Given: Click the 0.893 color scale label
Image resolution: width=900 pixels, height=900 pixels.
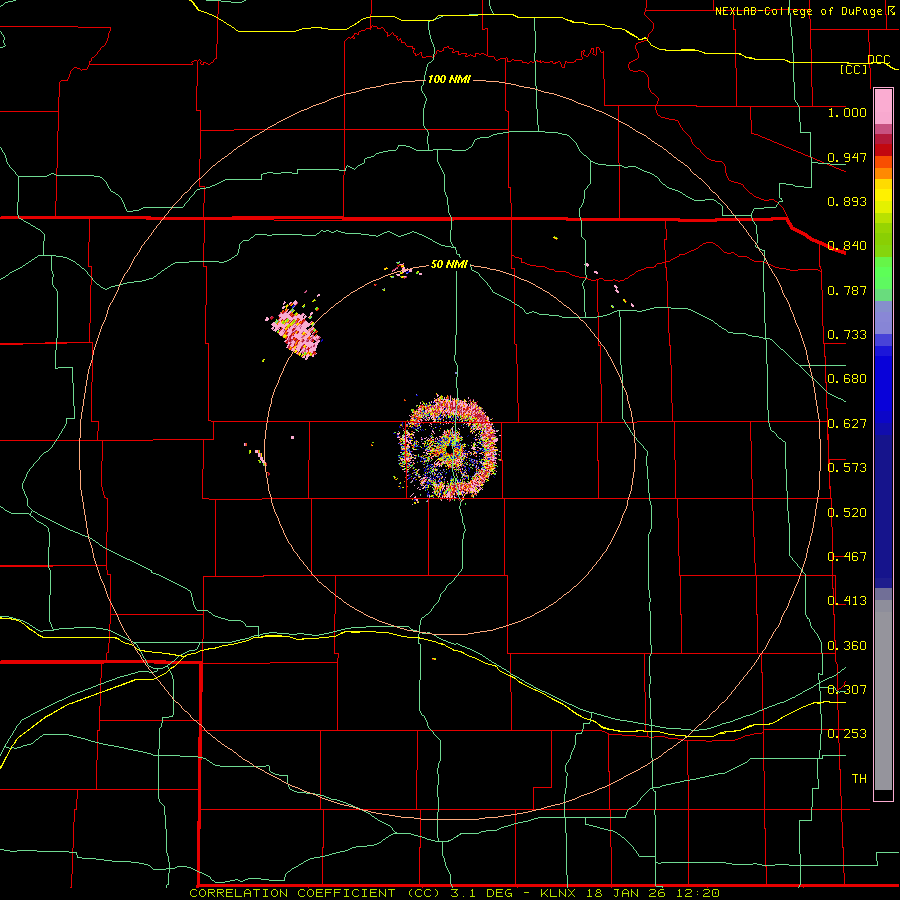Looking at the screenshot, I should tap(847, 201).
